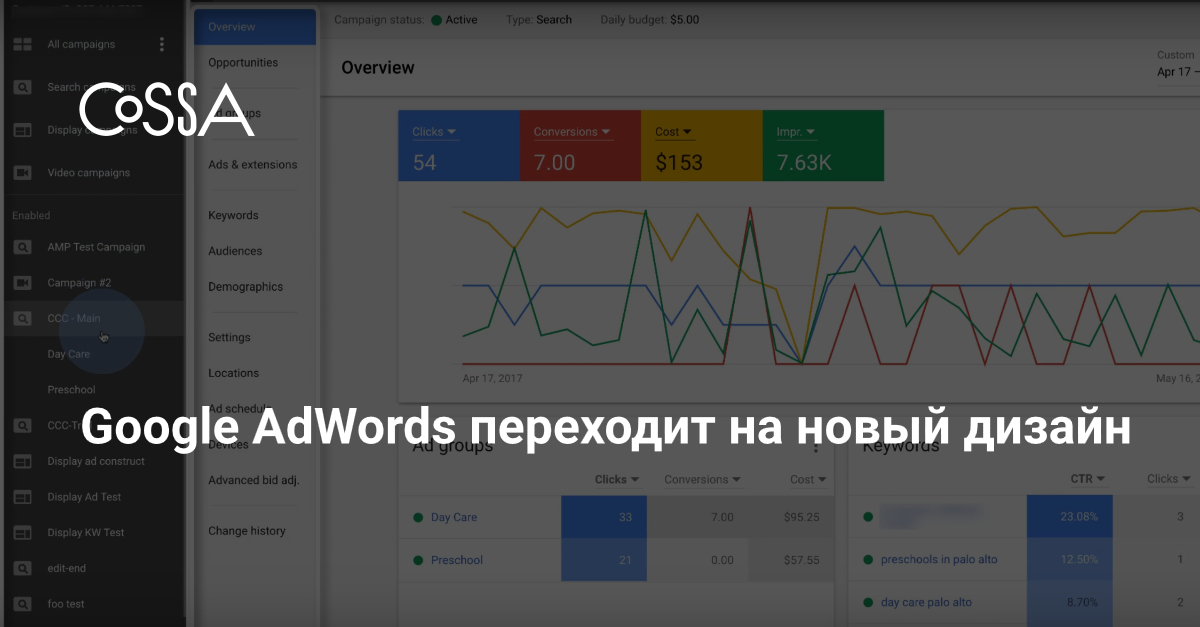This screenshot has width=1200, height=627.
Task: Open the Audiences page
Action: tap(235, 251)
